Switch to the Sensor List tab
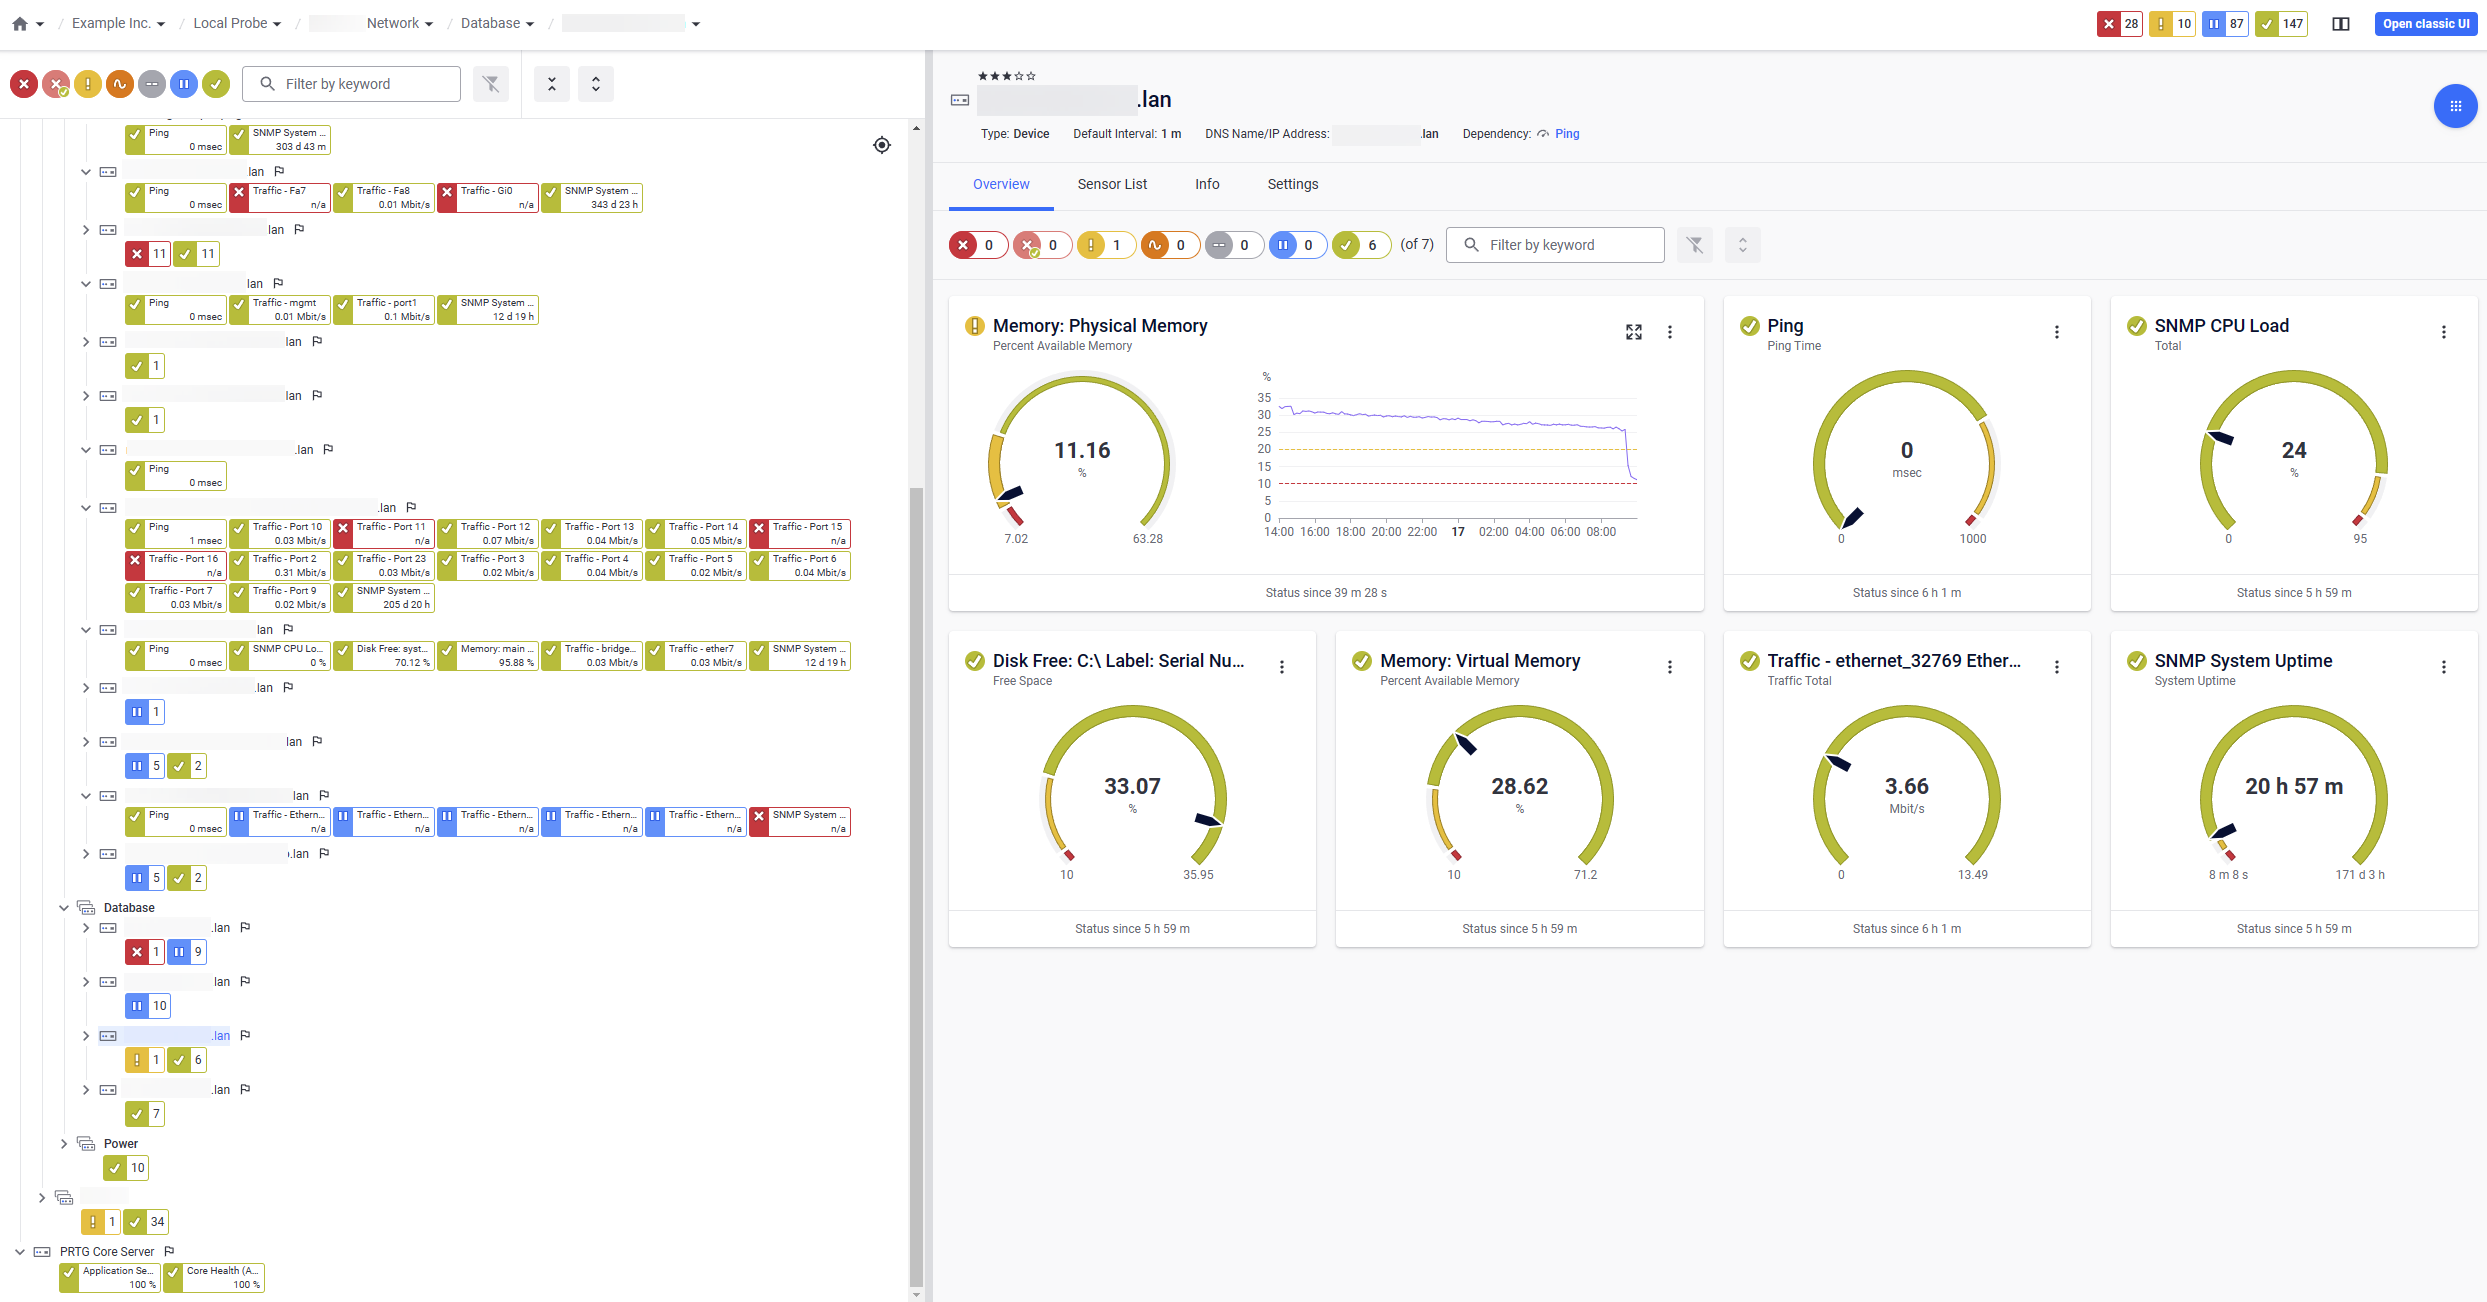Viewport: 2487px width, 1302px height. (1112, 184)
